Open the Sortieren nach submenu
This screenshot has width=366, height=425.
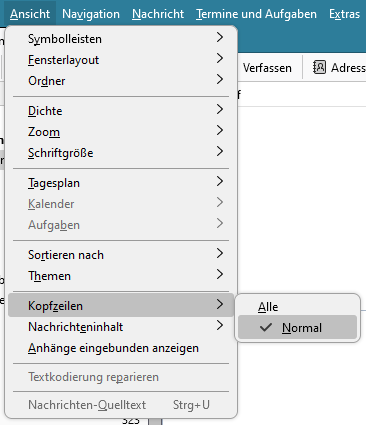tap(121, 255)
